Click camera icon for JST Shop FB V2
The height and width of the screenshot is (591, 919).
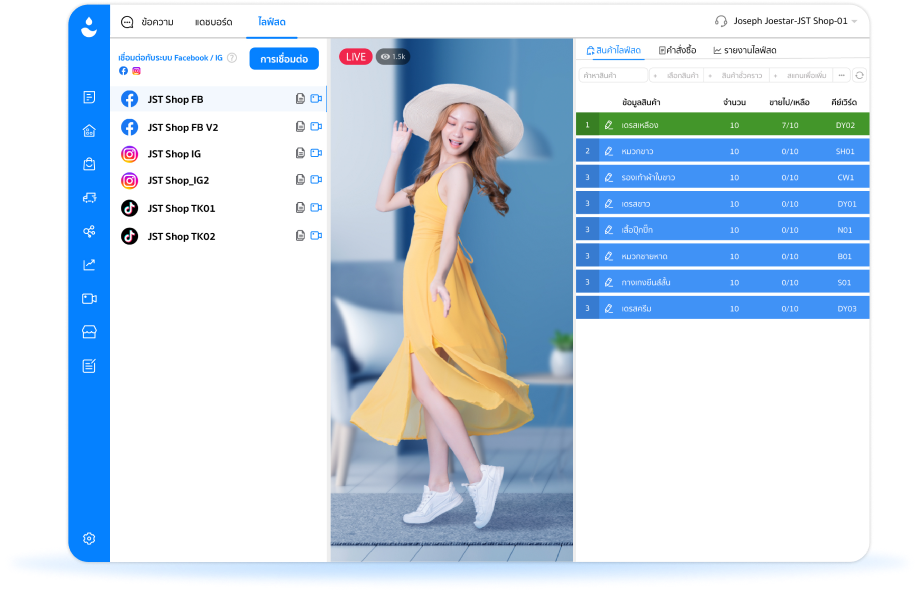(316, 126)
